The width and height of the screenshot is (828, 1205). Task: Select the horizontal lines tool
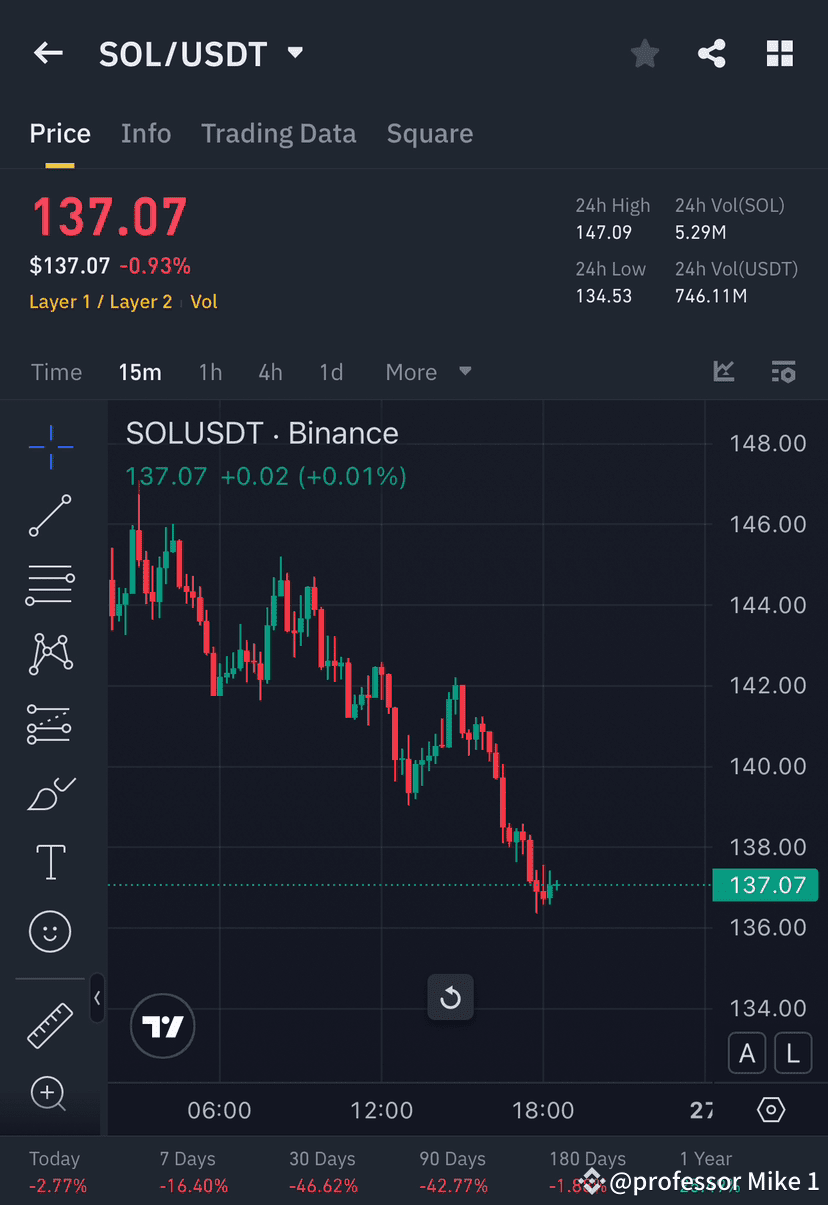click(x=49, y=584)
